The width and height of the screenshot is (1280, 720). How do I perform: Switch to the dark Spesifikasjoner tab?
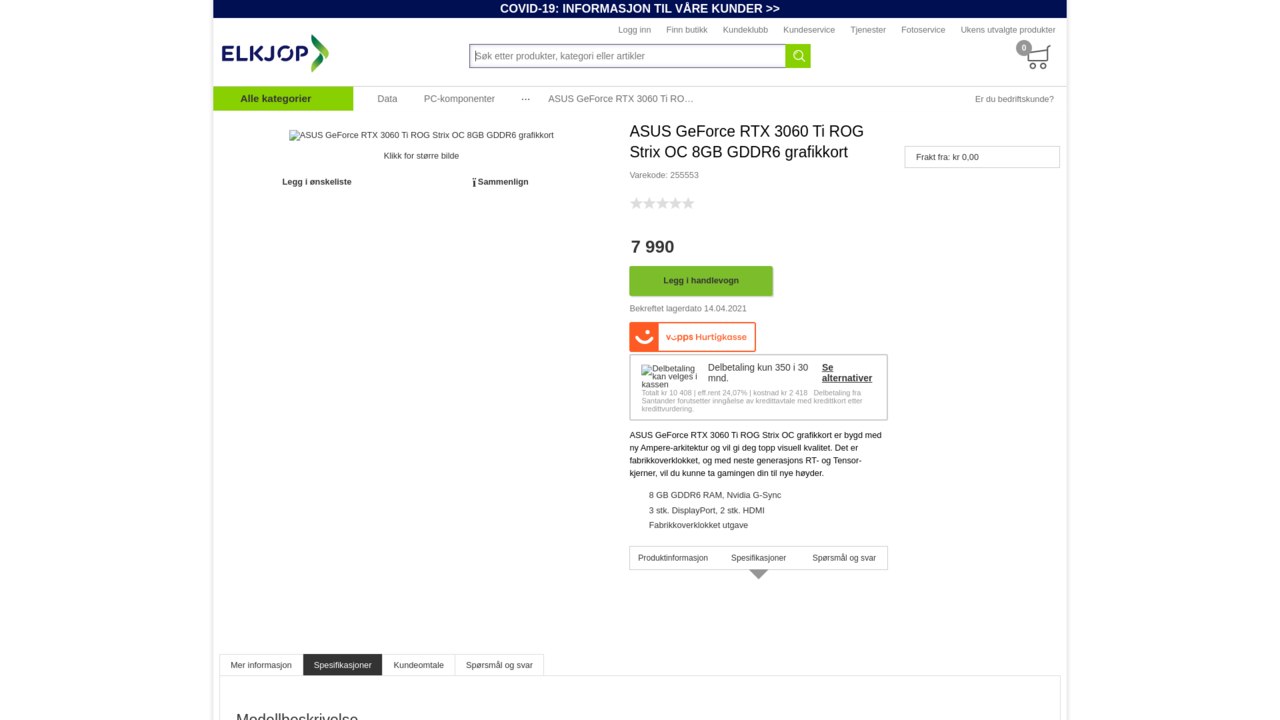(343, 665)
